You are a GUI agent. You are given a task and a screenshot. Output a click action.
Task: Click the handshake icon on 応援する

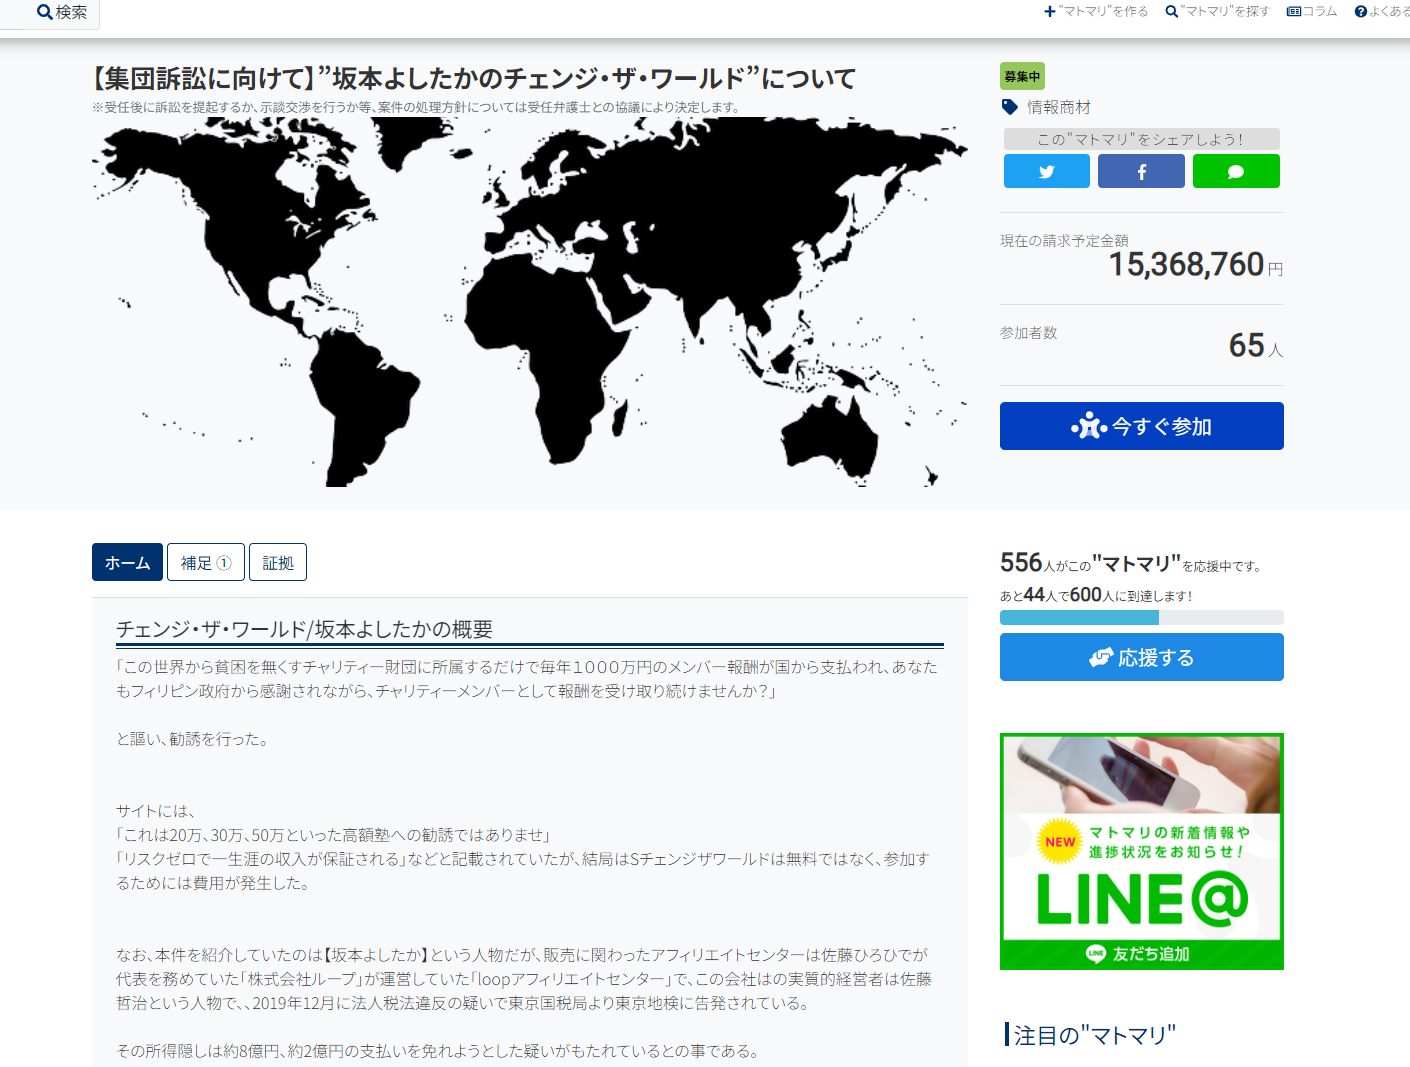point(1101,657)
